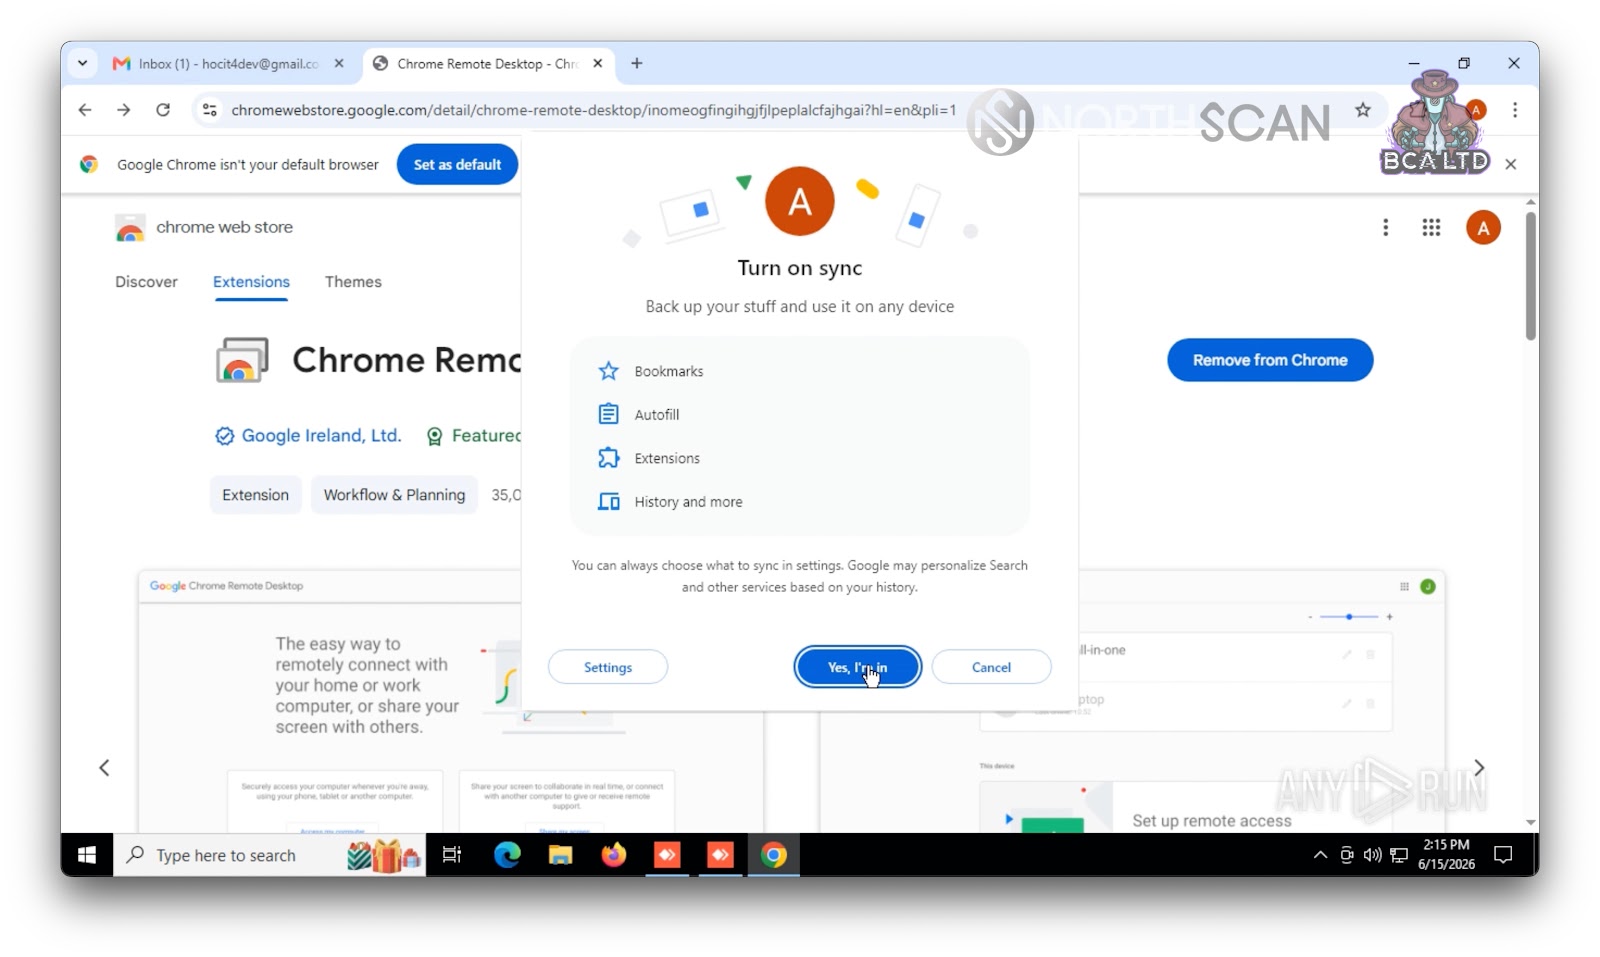Go forward to the next page
Screen dimensions: 1600x957
click(x=124, y=110)
